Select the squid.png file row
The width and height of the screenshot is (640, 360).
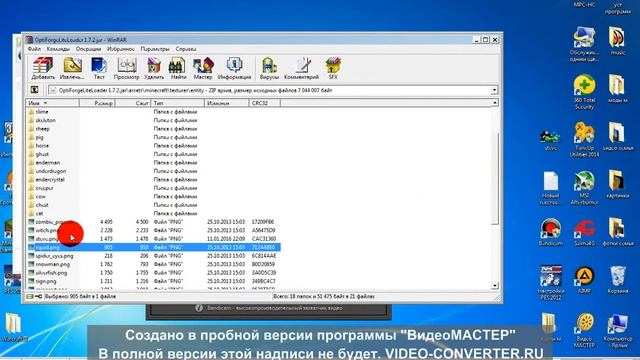154,247
